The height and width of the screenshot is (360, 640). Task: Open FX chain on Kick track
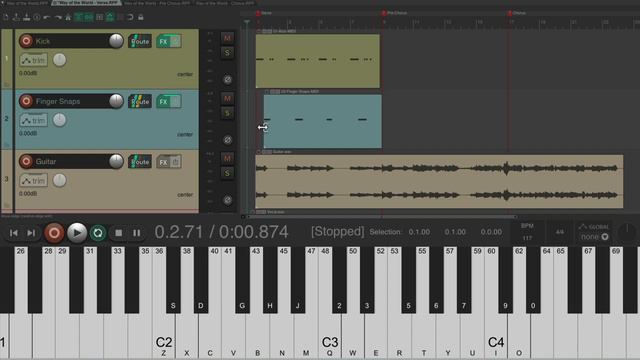[163, 41]
